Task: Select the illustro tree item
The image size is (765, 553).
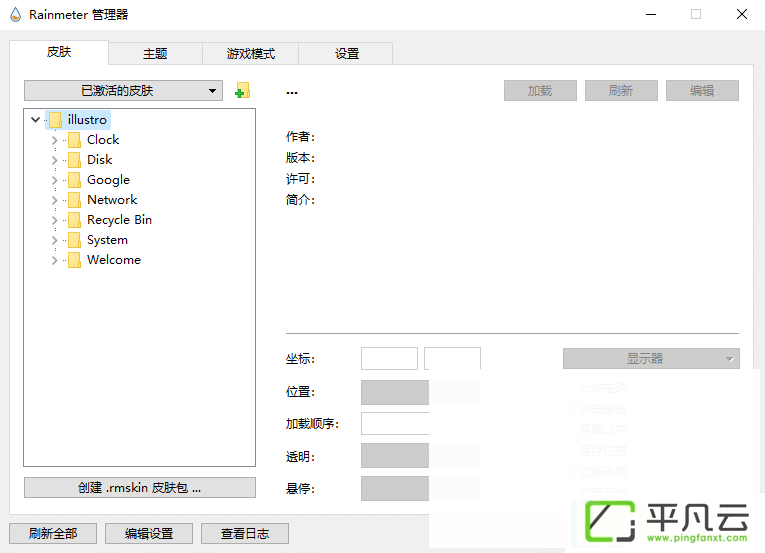Action: pyautogui.click(x=87, y=120)
